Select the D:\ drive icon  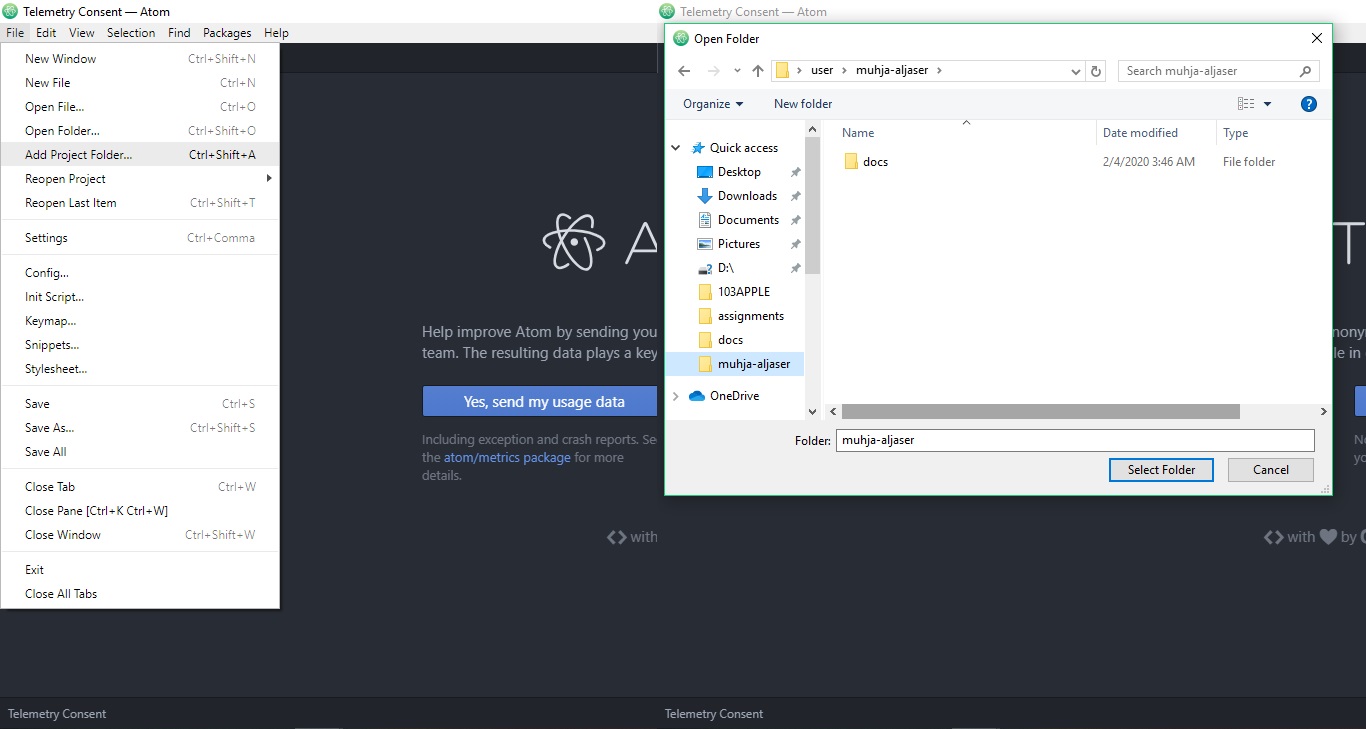tap(704, 268)
